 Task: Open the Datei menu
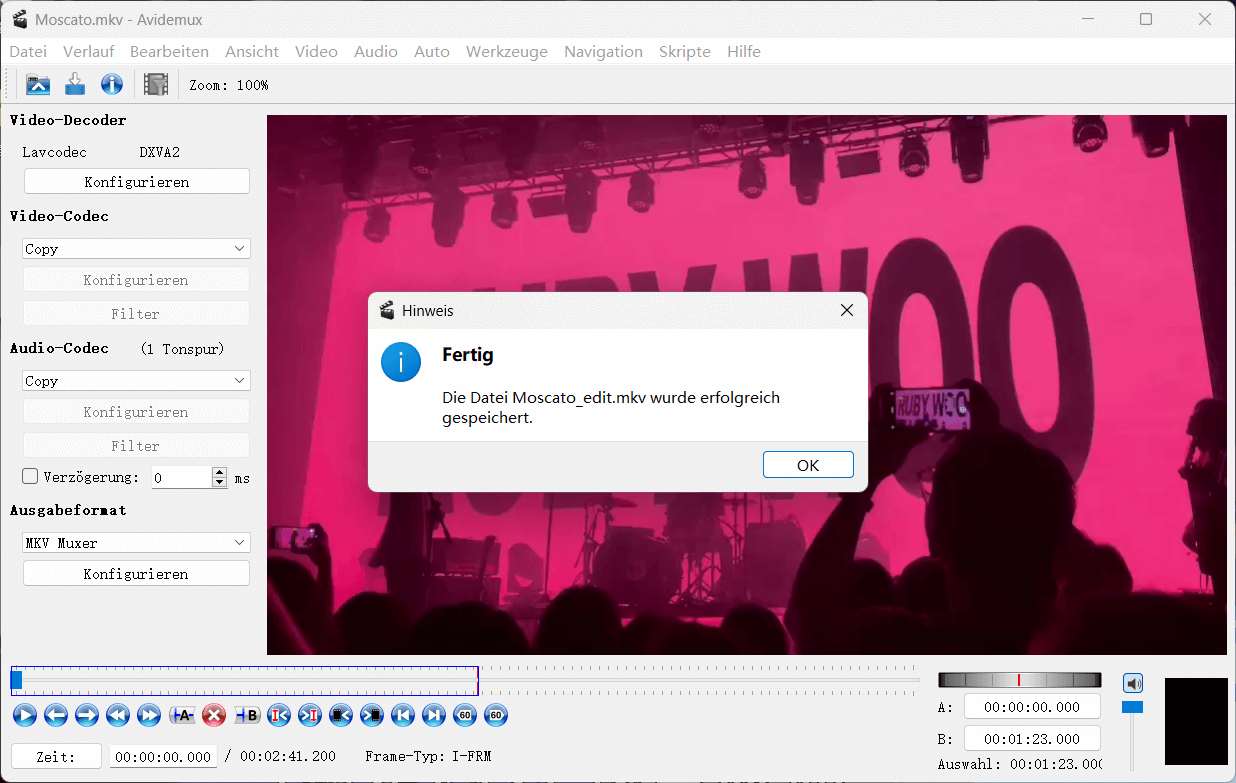(28, 52)
